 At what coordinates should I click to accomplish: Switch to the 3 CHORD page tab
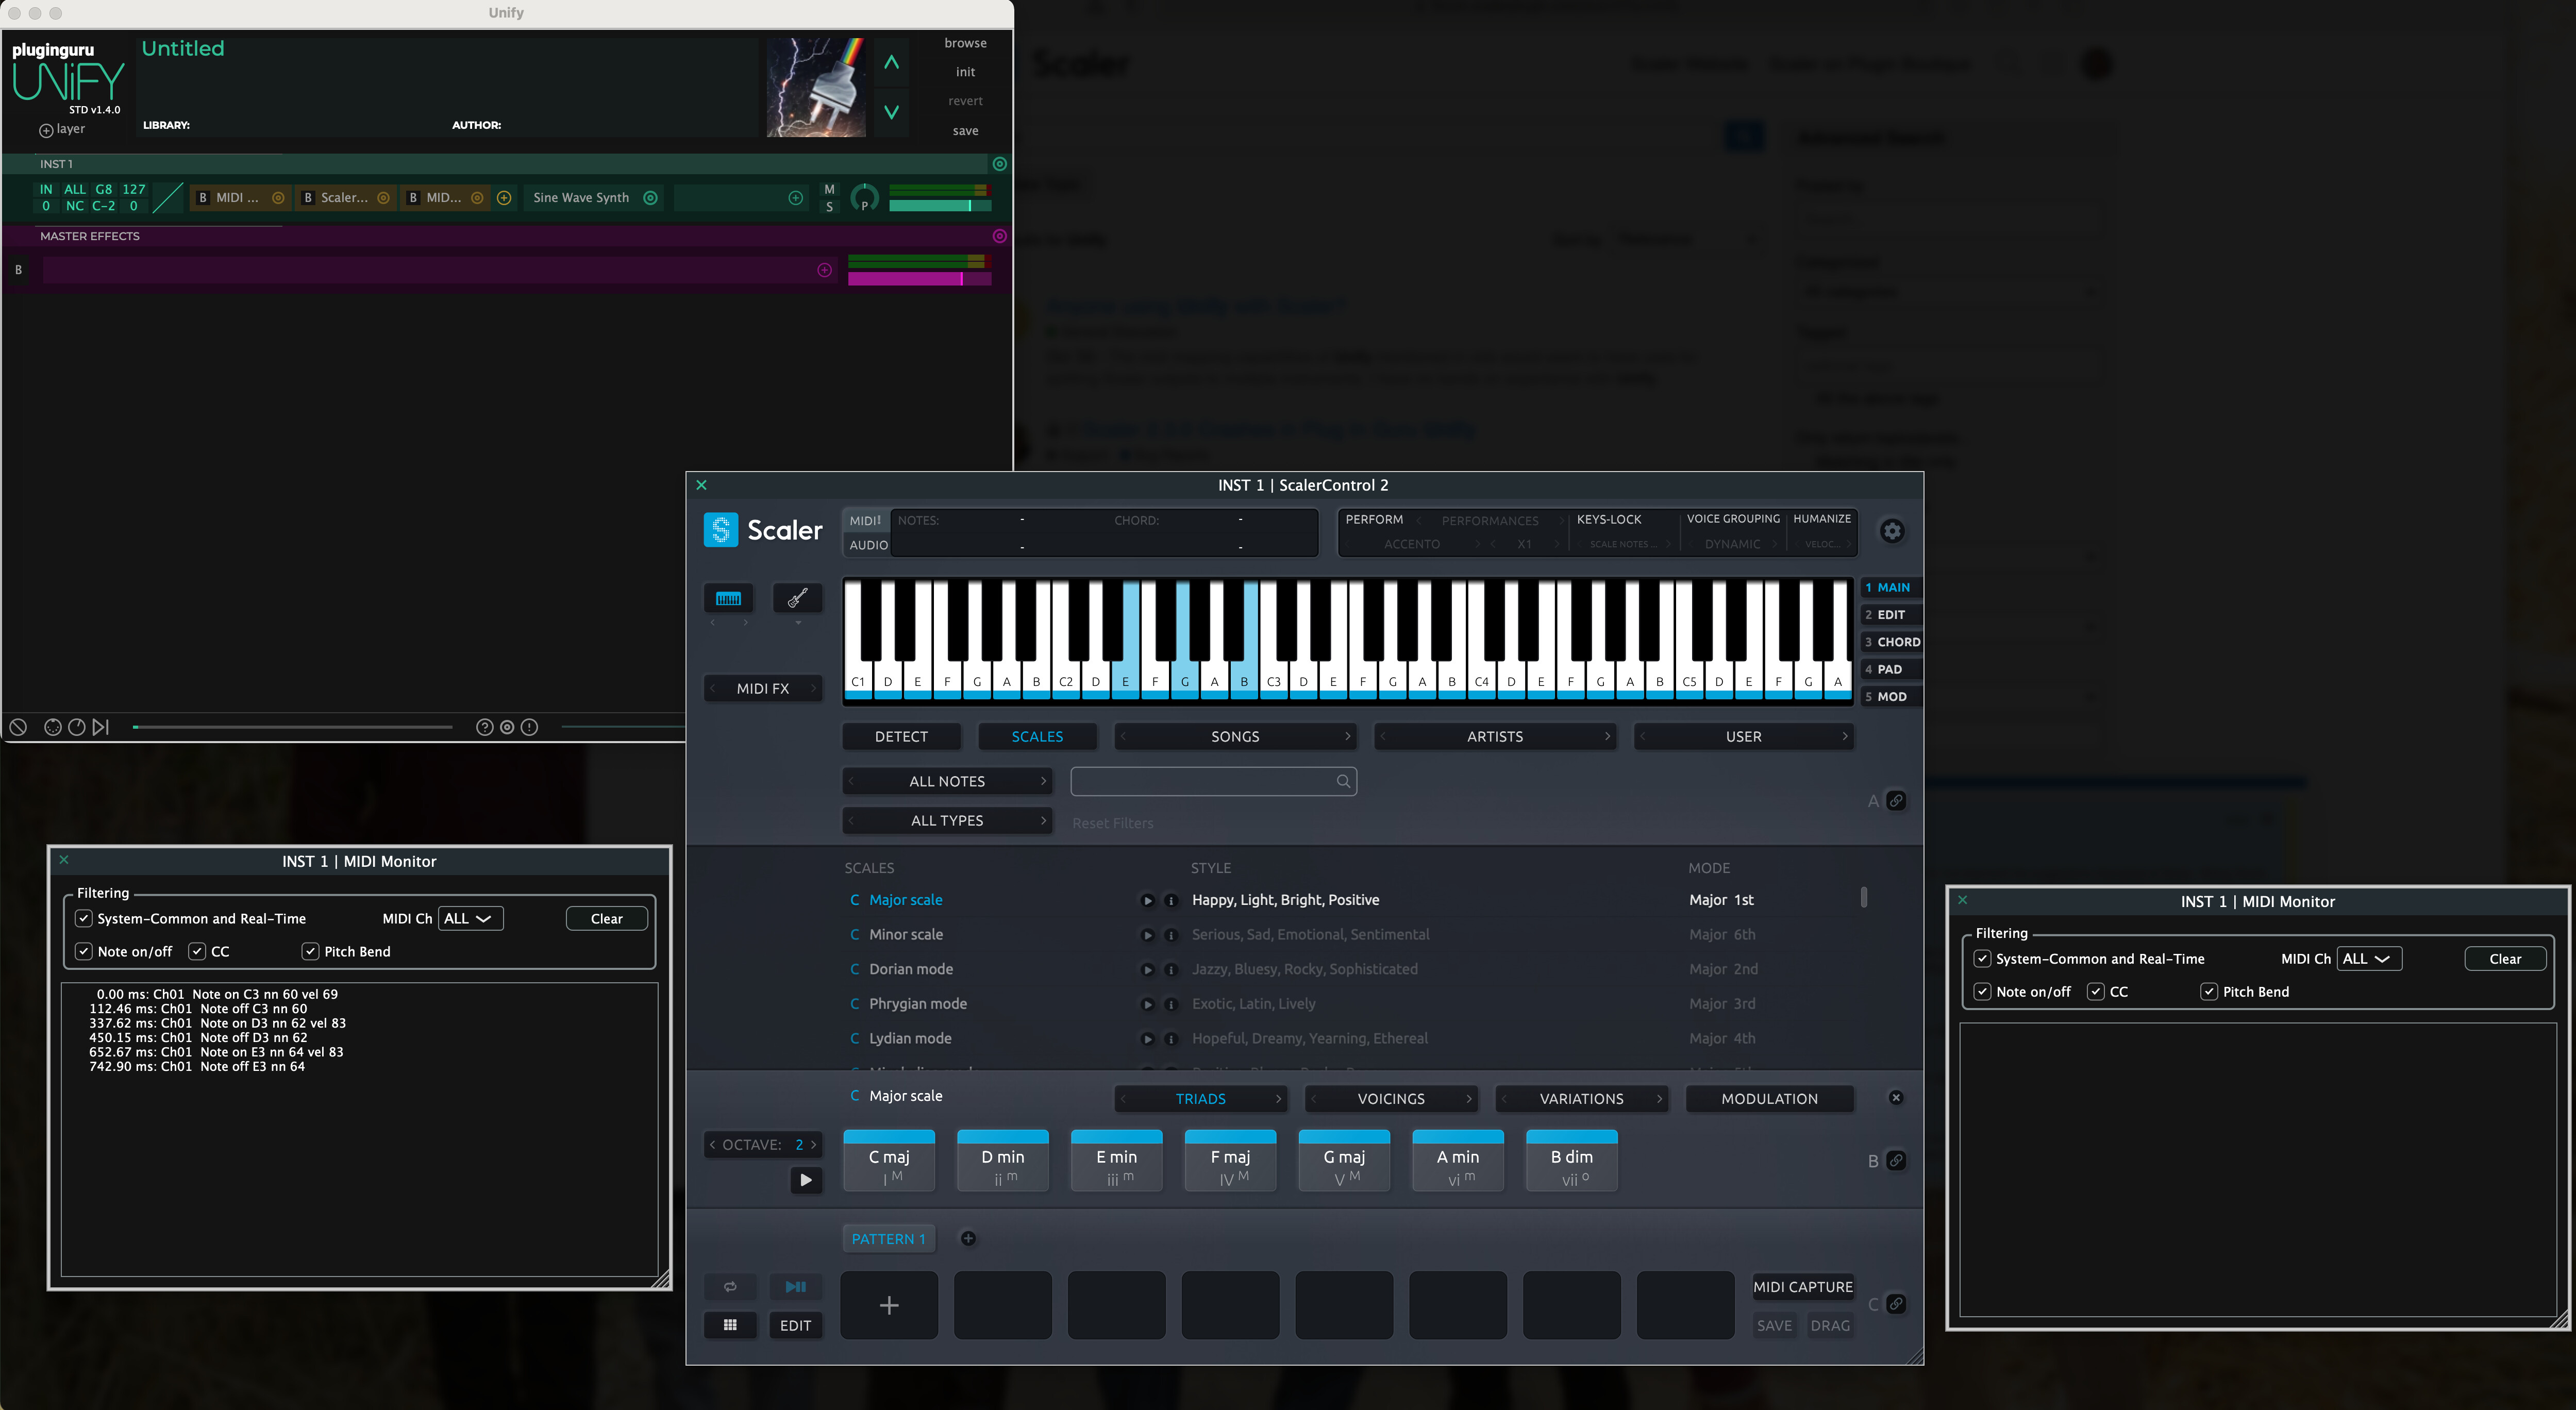click(1890, 641)
